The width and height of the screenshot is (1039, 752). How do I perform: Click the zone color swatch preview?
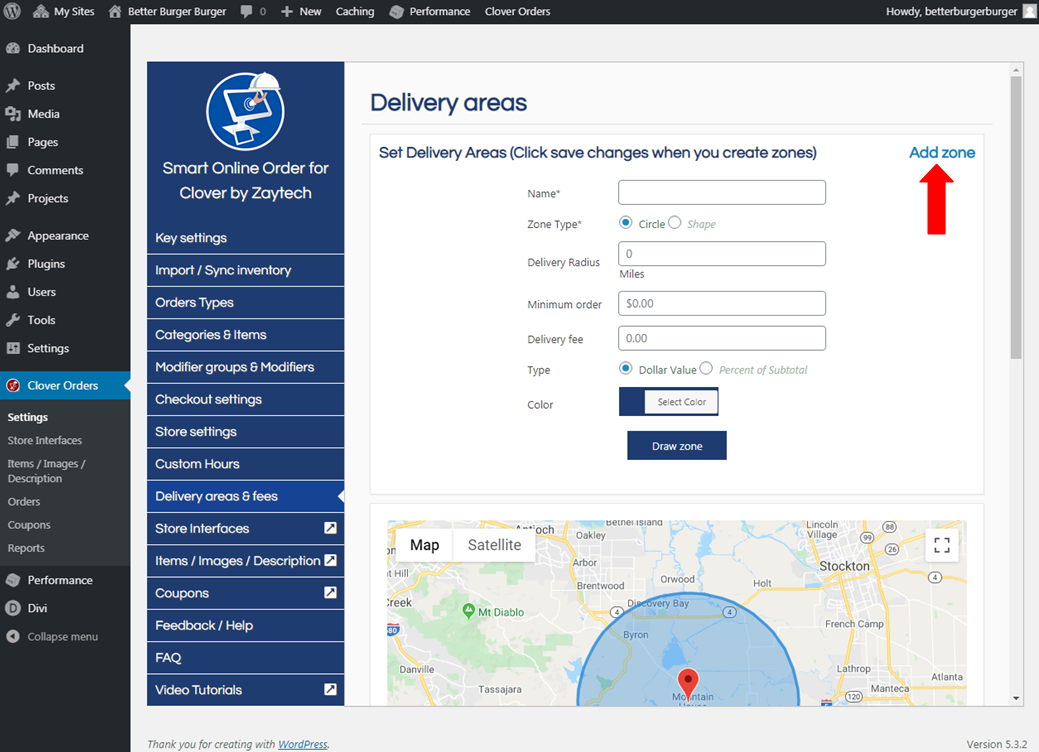click(632, 402)
